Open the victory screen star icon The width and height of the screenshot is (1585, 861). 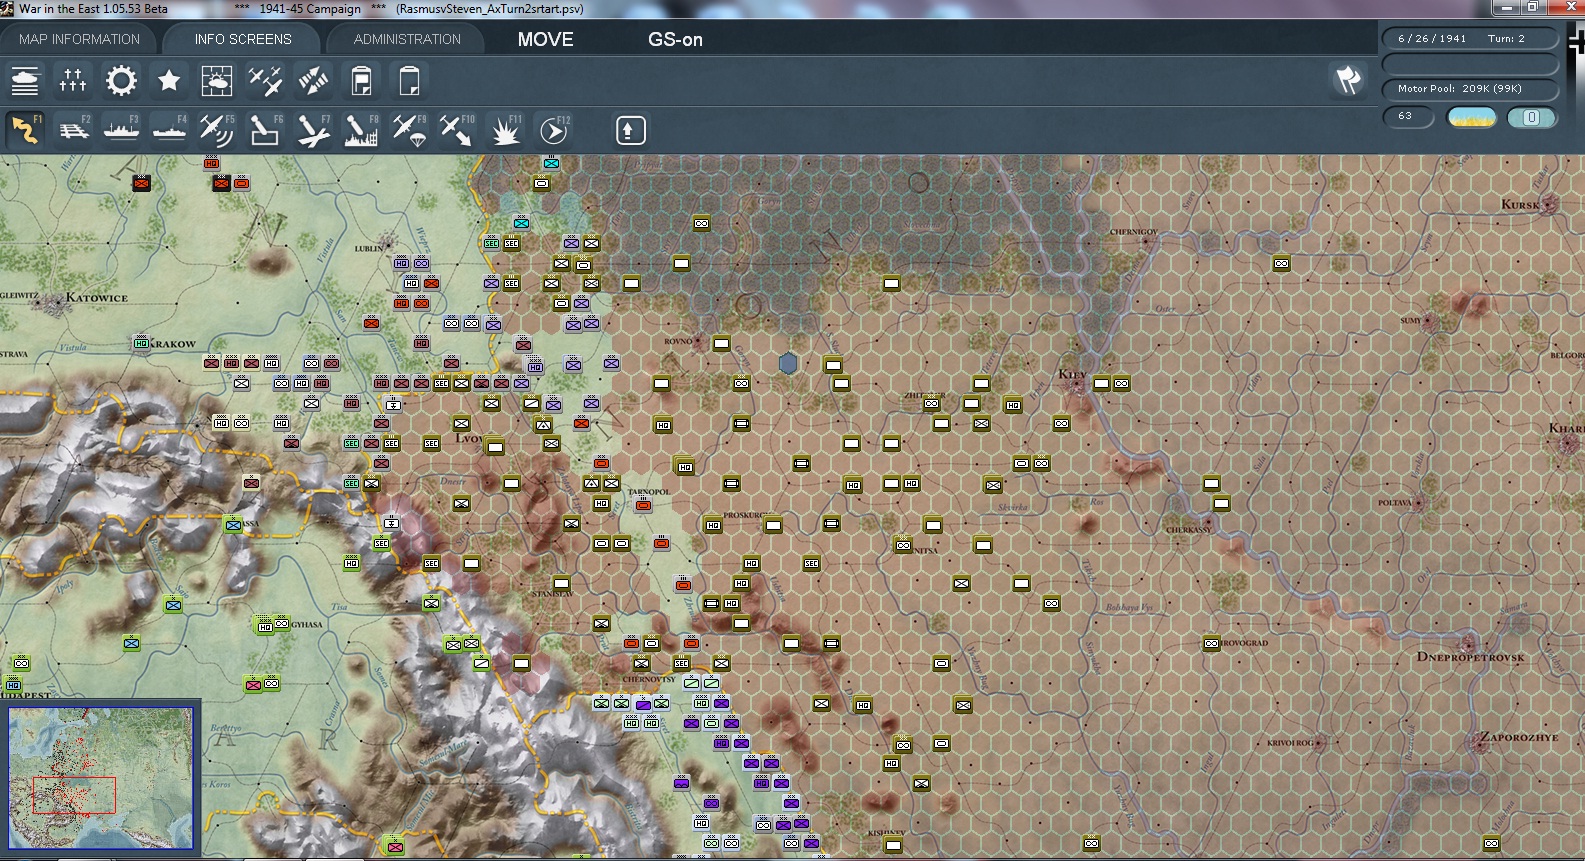[x=169, y=81]
